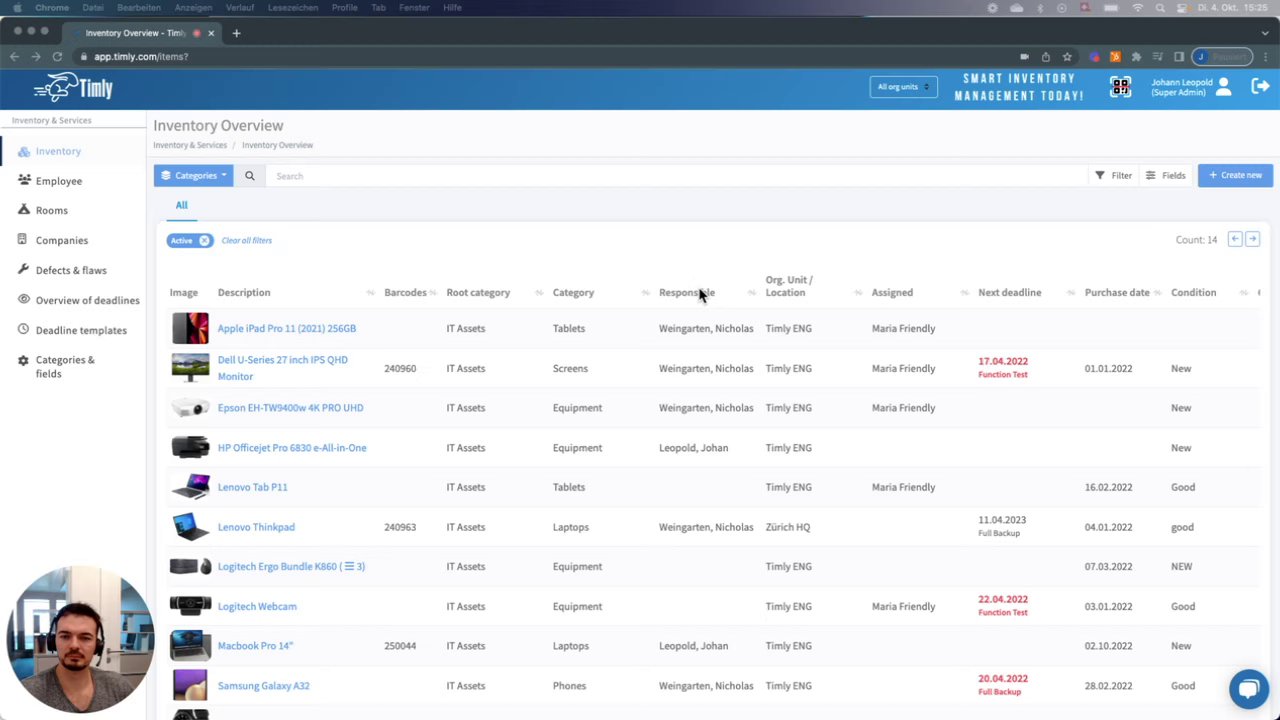Viewport: 1280px width, 720px height.
Task: Click the Create new button
Action: (1235, 176)
